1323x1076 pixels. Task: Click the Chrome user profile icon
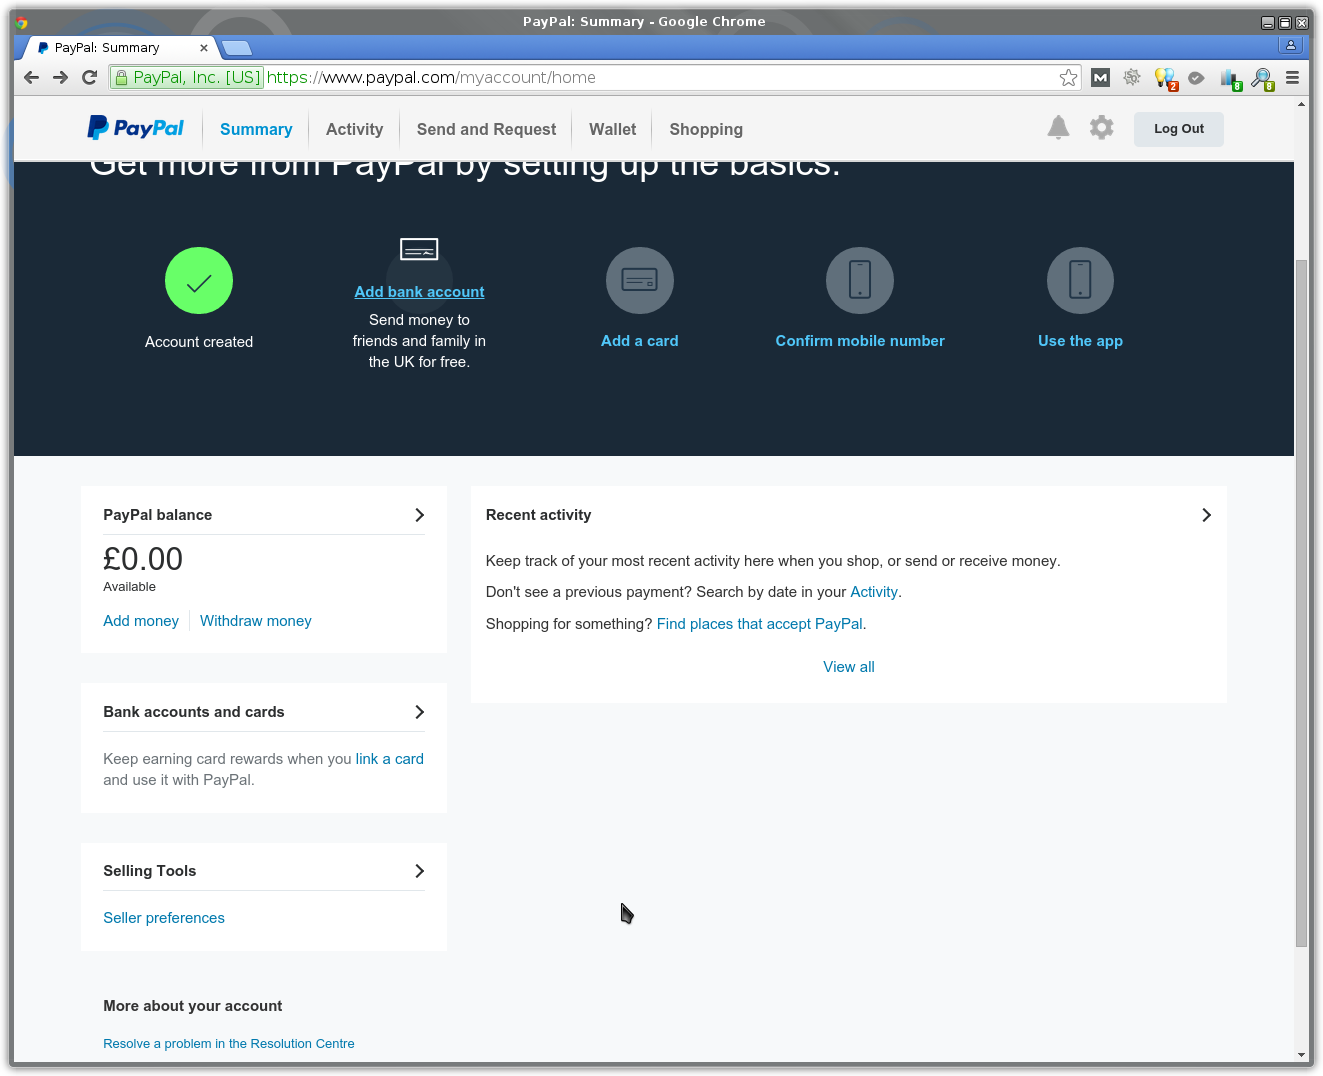(1290, 45)
